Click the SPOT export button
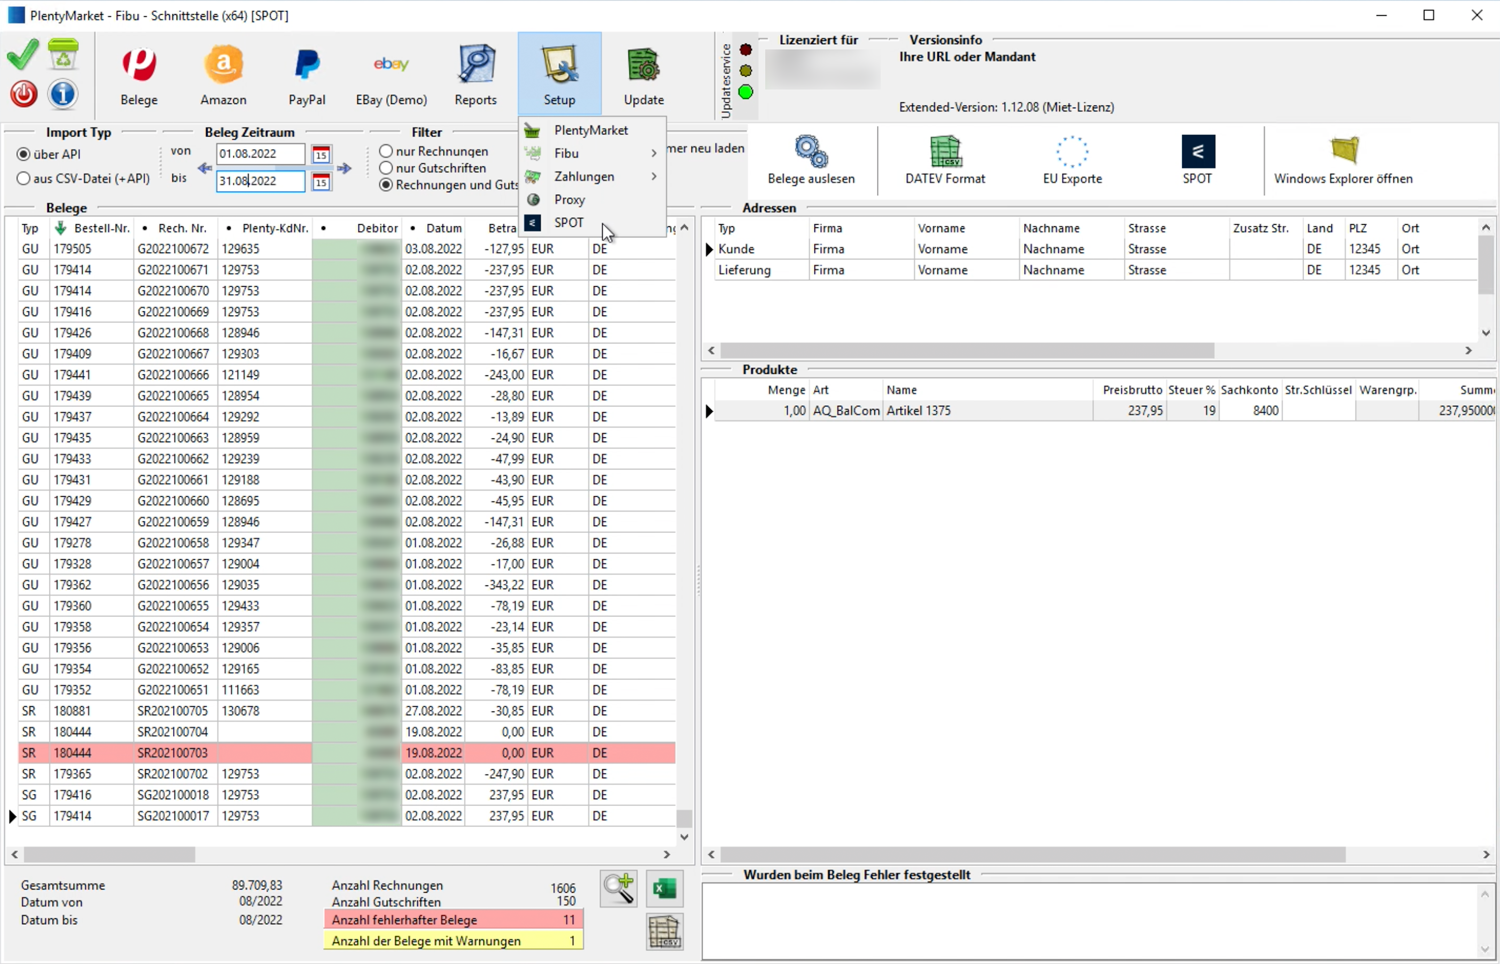This screenshot has height=964, width=1500. pos(1197,159)
